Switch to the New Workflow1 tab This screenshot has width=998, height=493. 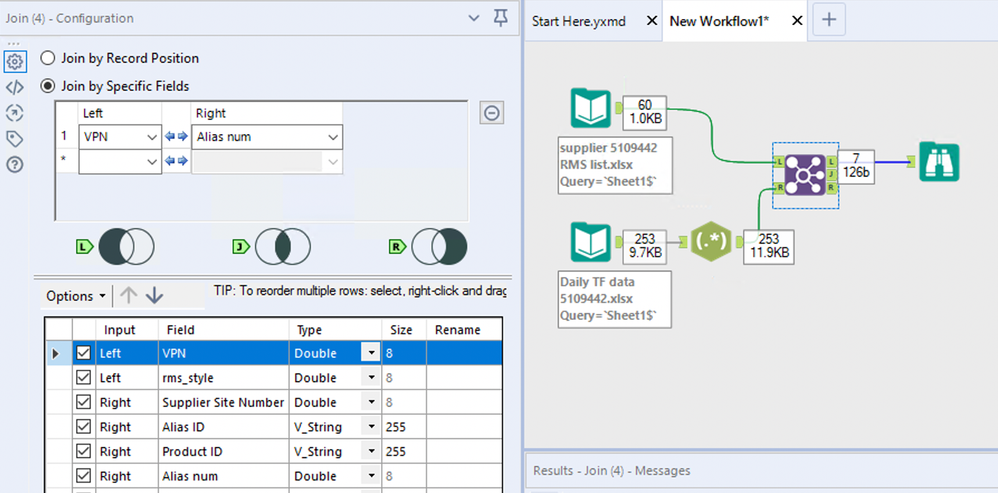(x=719, y=22)
